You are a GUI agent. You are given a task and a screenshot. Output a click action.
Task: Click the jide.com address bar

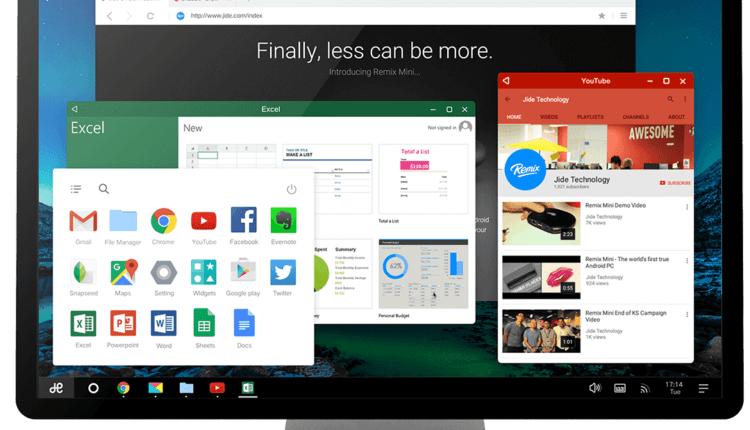(383, 16)
